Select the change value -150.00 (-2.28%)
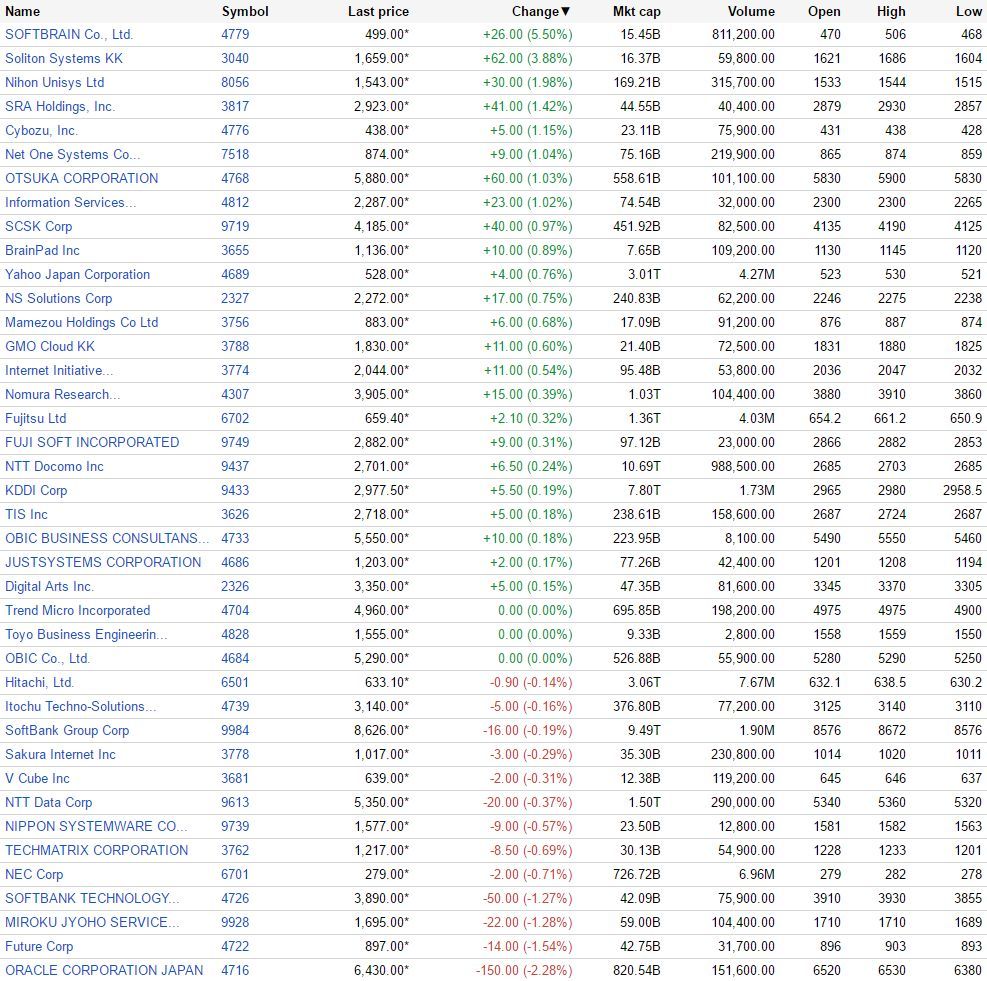 pyautogui.click(x=524, y=970)
